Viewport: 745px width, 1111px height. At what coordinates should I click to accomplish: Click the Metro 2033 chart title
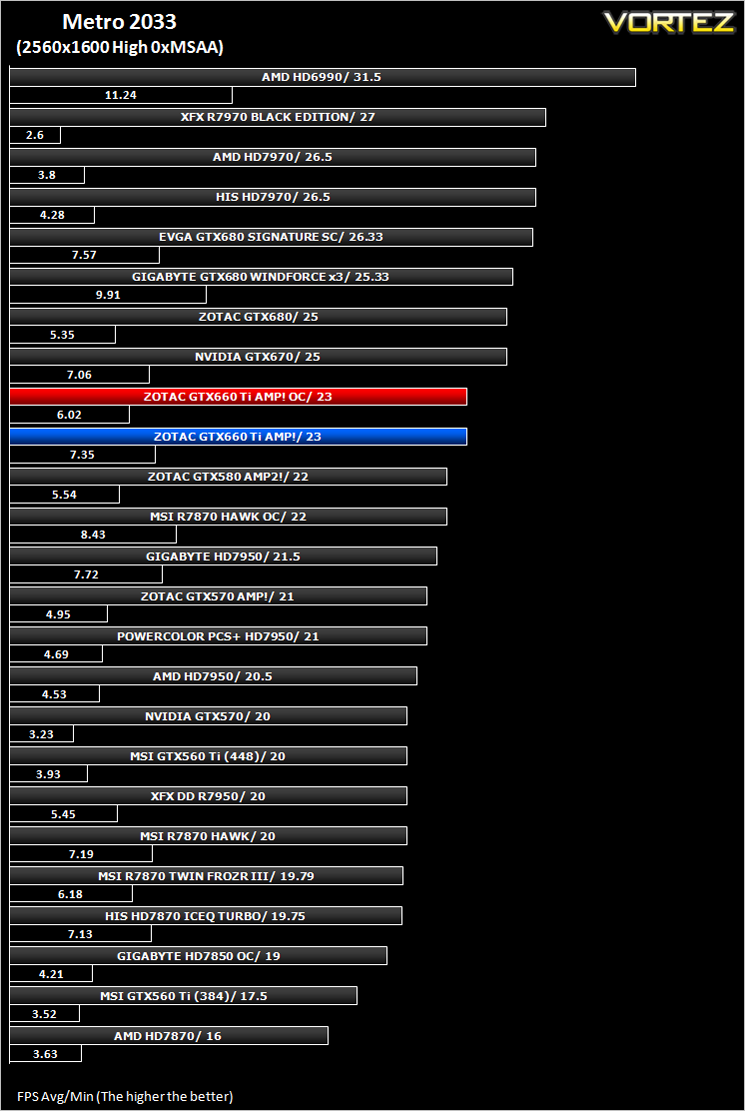pyautogui.click(x=119, y=22)
